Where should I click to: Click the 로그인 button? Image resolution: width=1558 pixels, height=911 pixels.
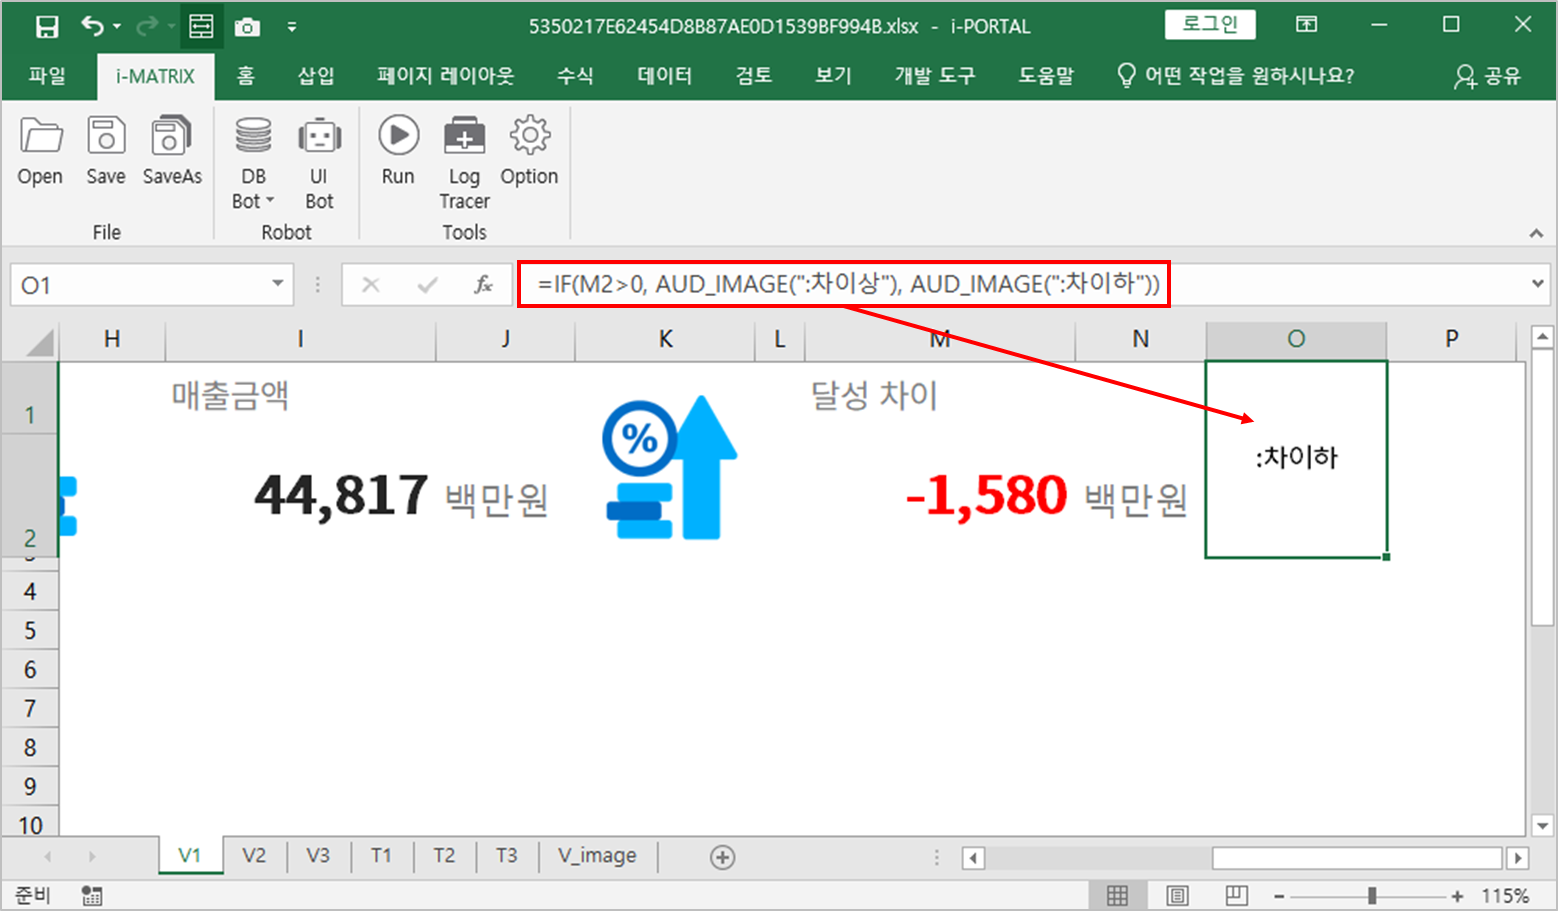[x=1210, y=25]
